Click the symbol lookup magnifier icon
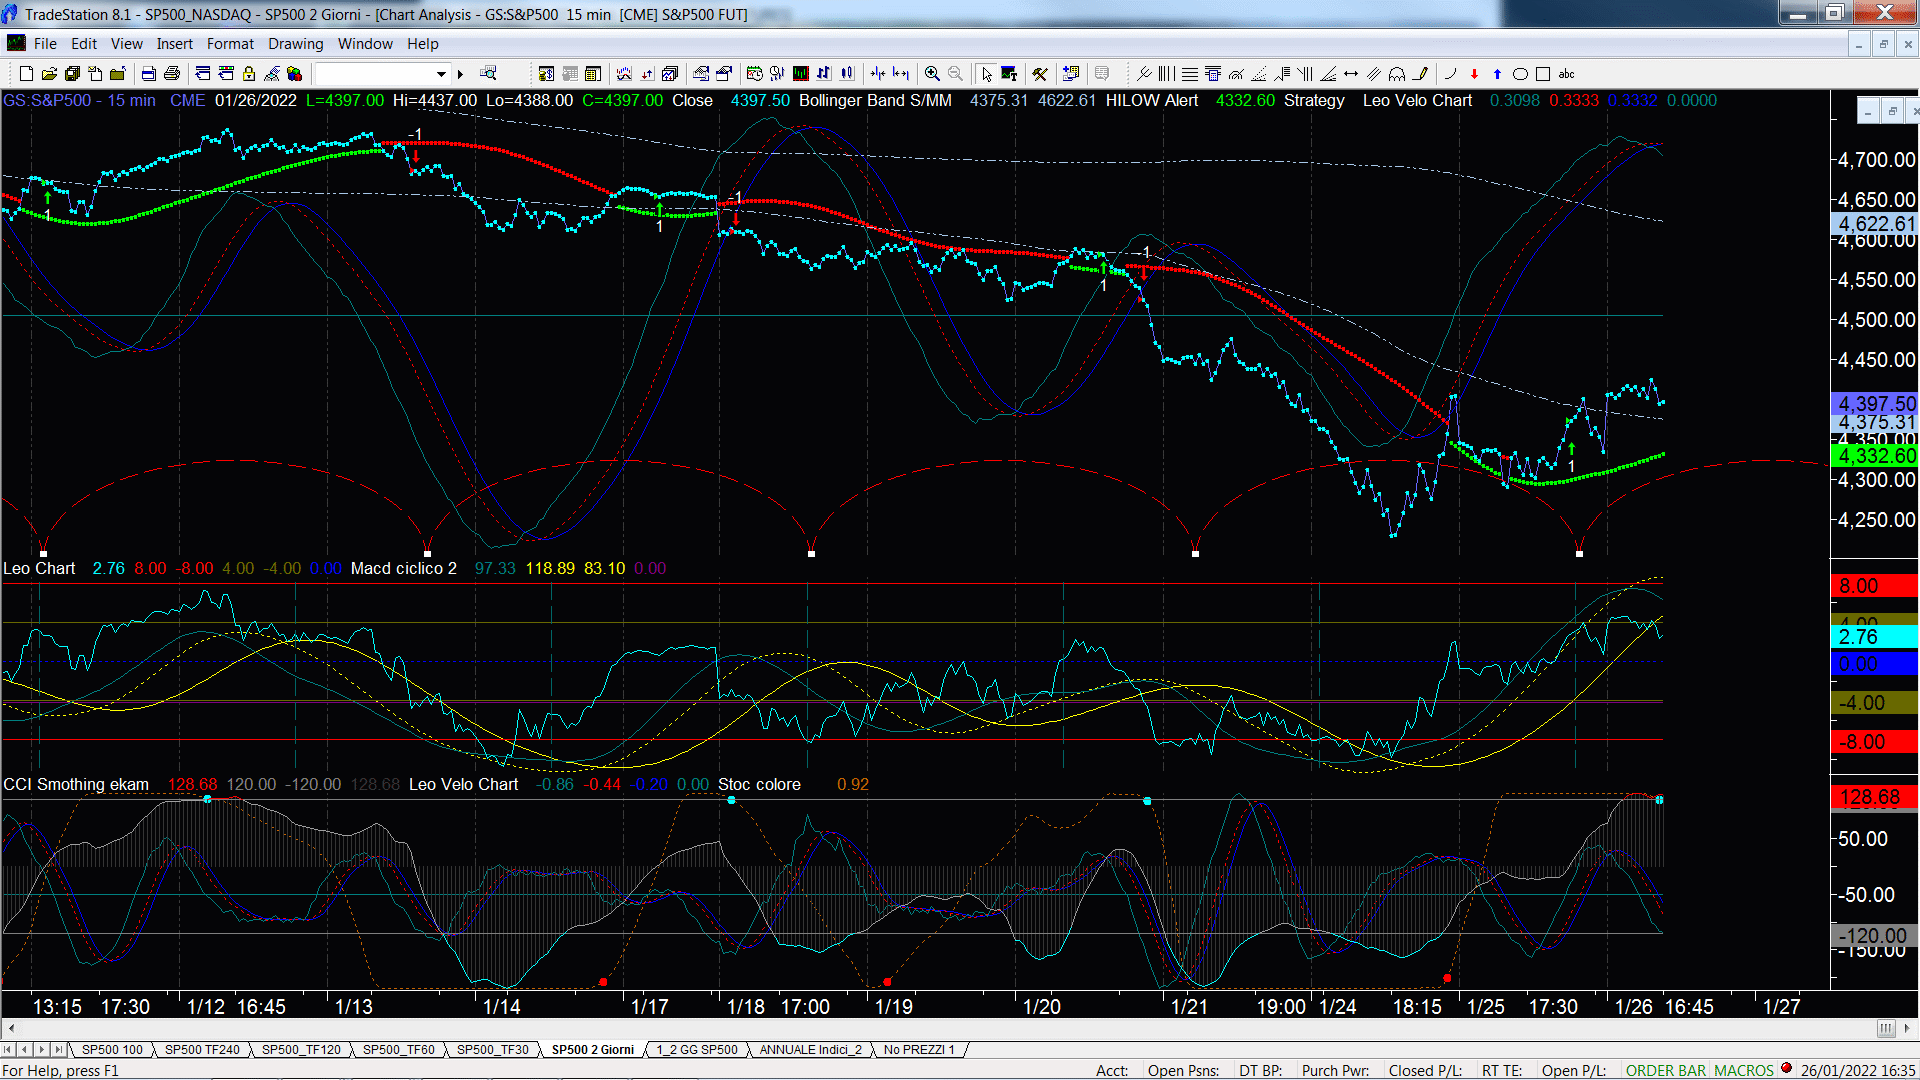The height and width of the screenshot is (1080, 1920). (x=488, y=73)
